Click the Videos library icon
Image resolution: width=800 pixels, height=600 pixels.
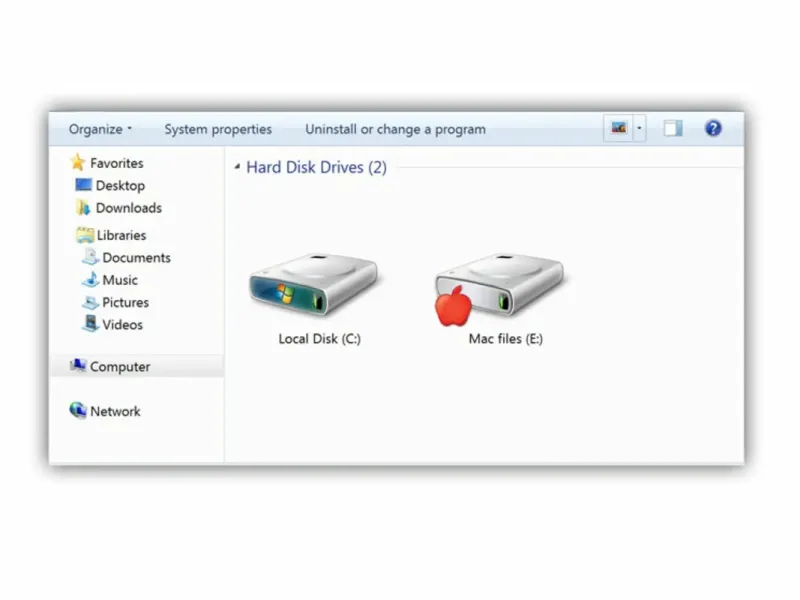[x=91, y=323]
